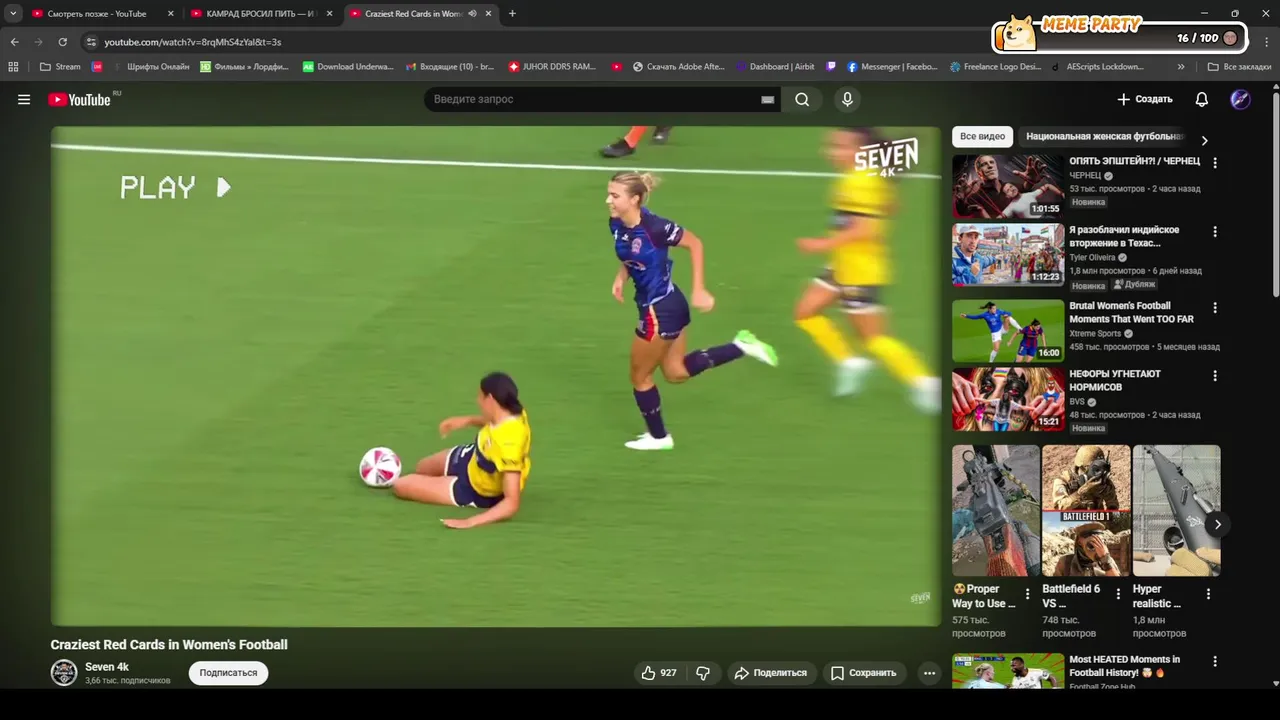Screen dimensions: 1280x720
Task: Activate voice search microphone icon
Action: (x=847, y=99)
